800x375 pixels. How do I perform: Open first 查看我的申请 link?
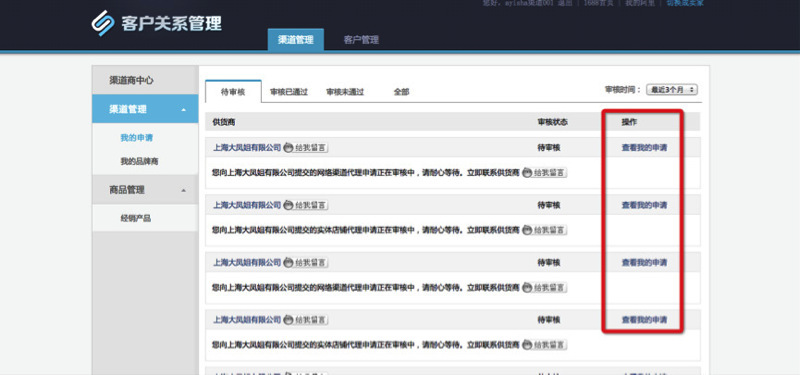click(x=644, y=148)
